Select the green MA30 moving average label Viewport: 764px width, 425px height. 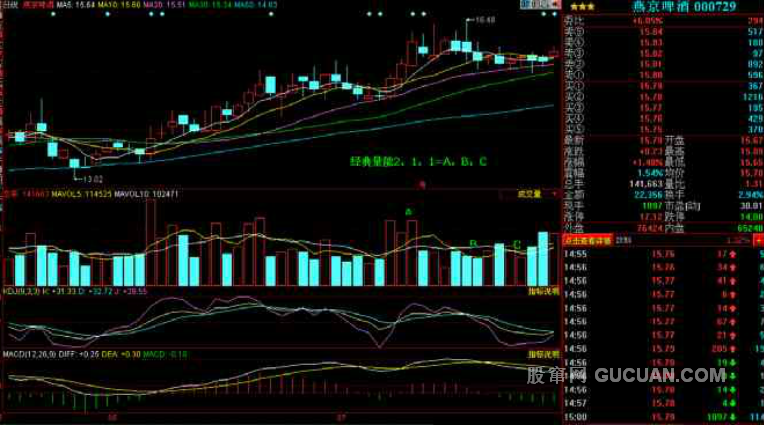209,5
